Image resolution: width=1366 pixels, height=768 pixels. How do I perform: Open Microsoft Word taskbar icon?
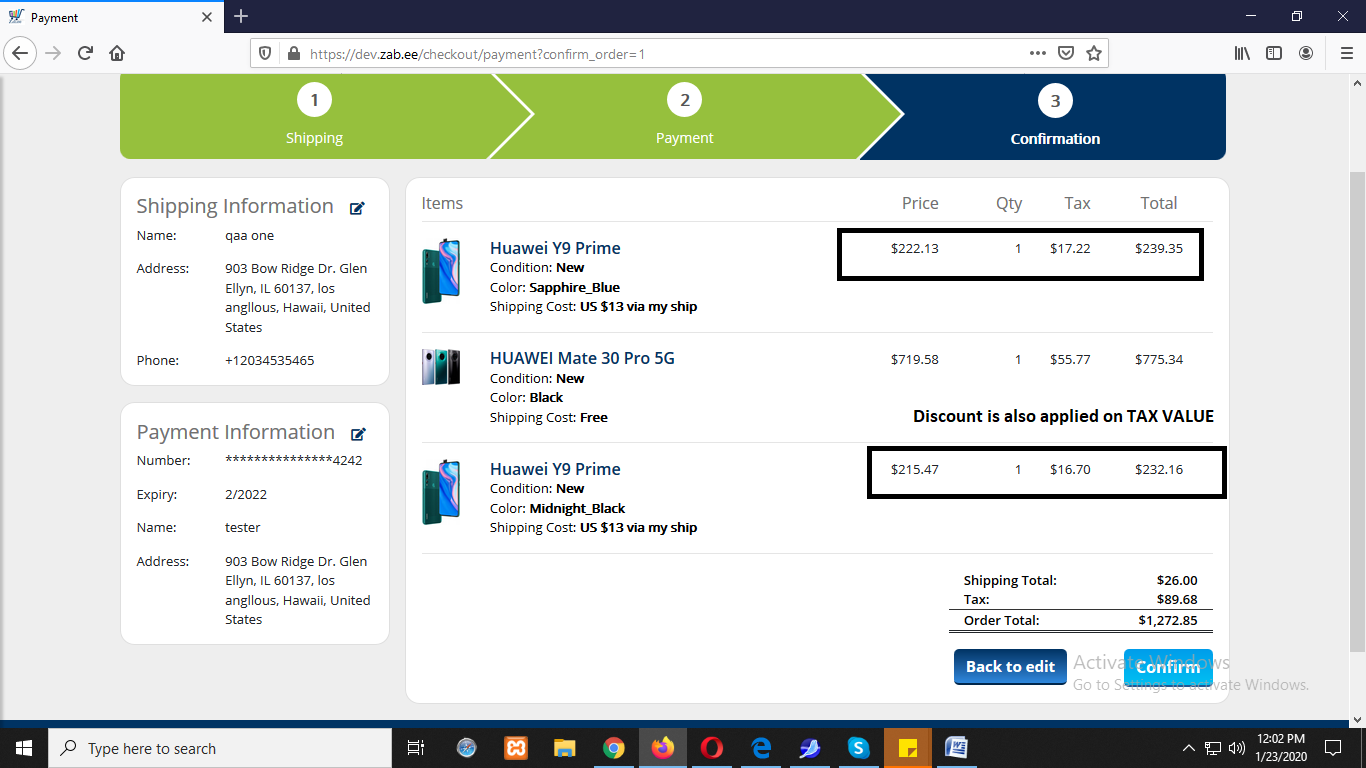(957, 748)
